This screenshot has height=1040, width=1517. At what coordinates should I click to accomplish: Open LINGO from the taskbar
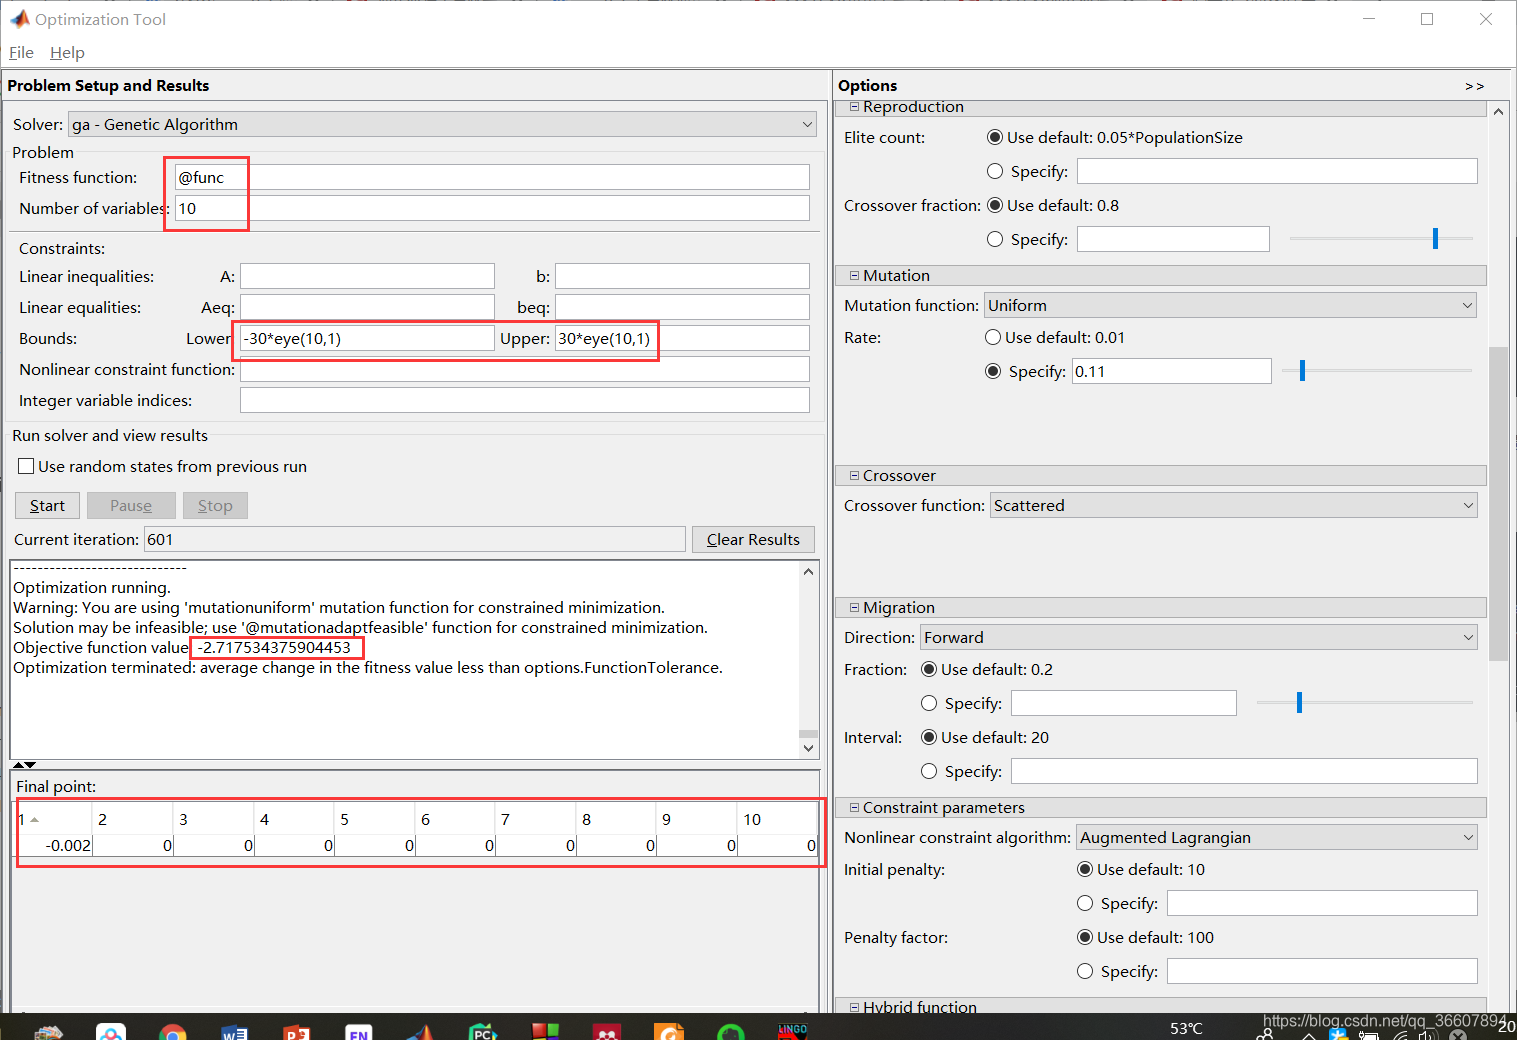pyautogui.click(x=792, y=1032)
